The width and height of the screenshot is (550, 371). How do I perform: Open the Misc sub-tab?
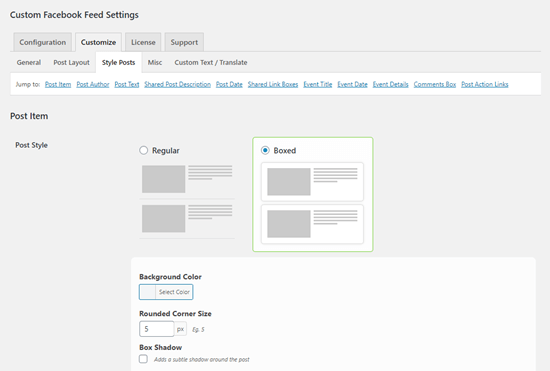click(155, 62)
